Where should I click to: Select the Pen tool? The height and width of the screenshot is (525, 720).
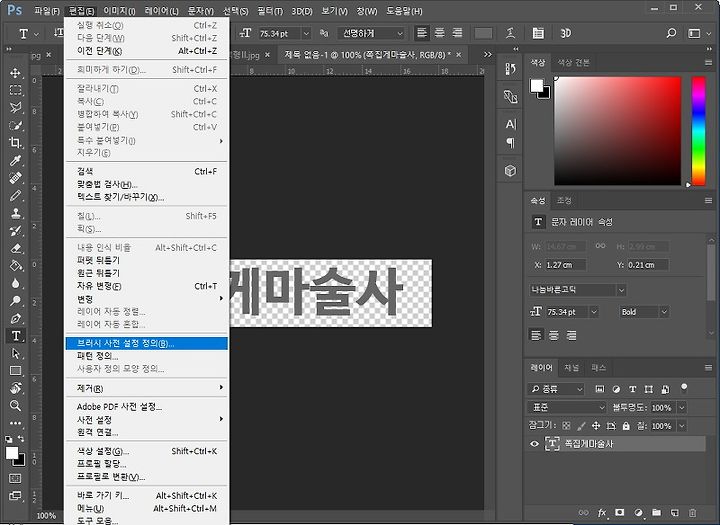pyautogui.click(x=15, y=318)
